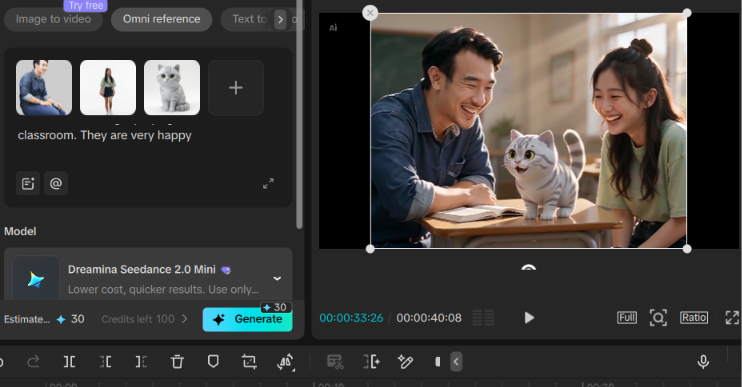The height and width of the screenshot is (387, 742).
Task: Click the bottom-right corner handle of image
Action: [687, 249]
